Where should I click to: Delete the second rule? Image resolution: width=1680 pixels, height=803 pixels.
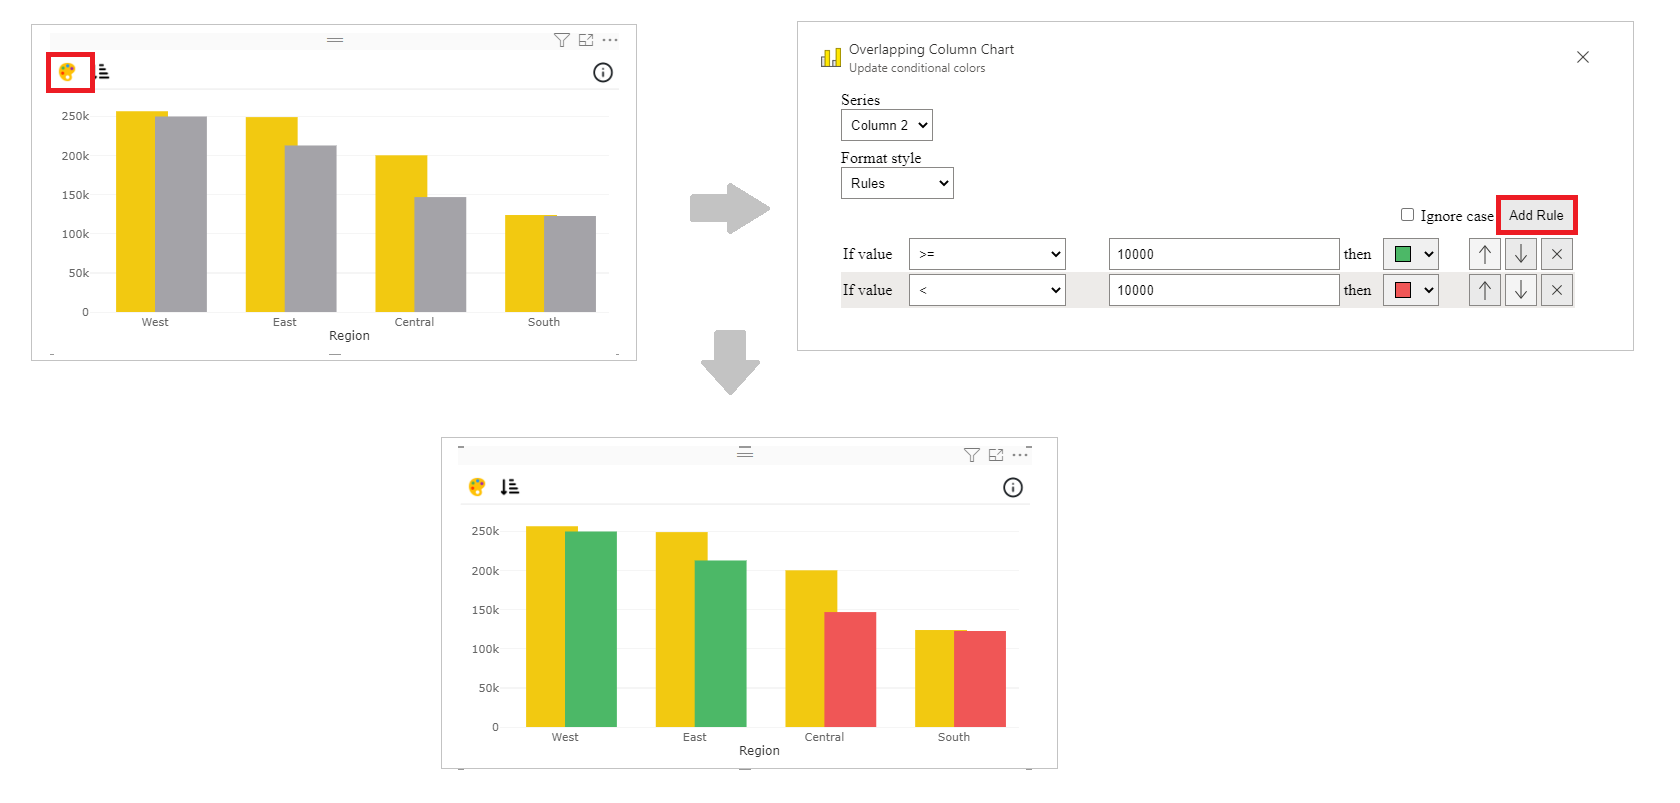[1556, 290]
